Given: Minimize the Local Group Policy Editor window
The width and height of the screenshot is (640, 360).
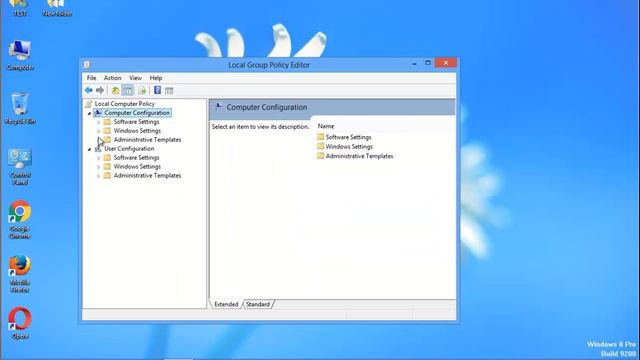Looking at the screenshot, I should [414, 63].
